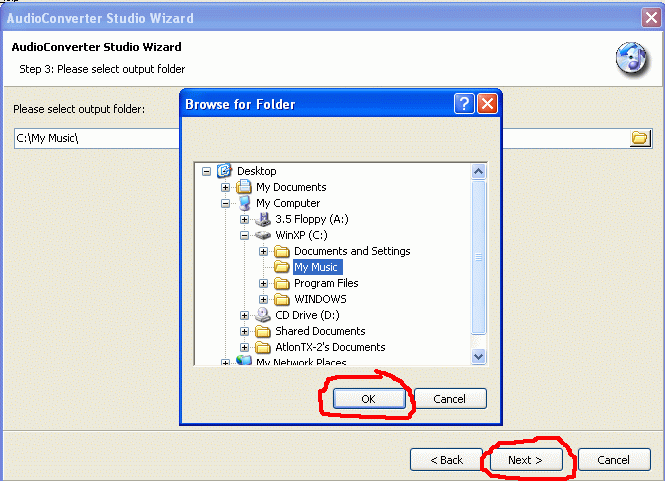This screenshot has width=665, height=481.
Task: Click the Desktop icon in folder tree
Action: point(224,171)
